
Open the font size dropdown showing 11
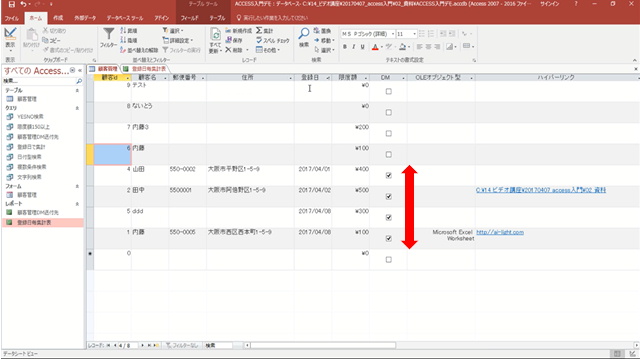tap(414, 34)
